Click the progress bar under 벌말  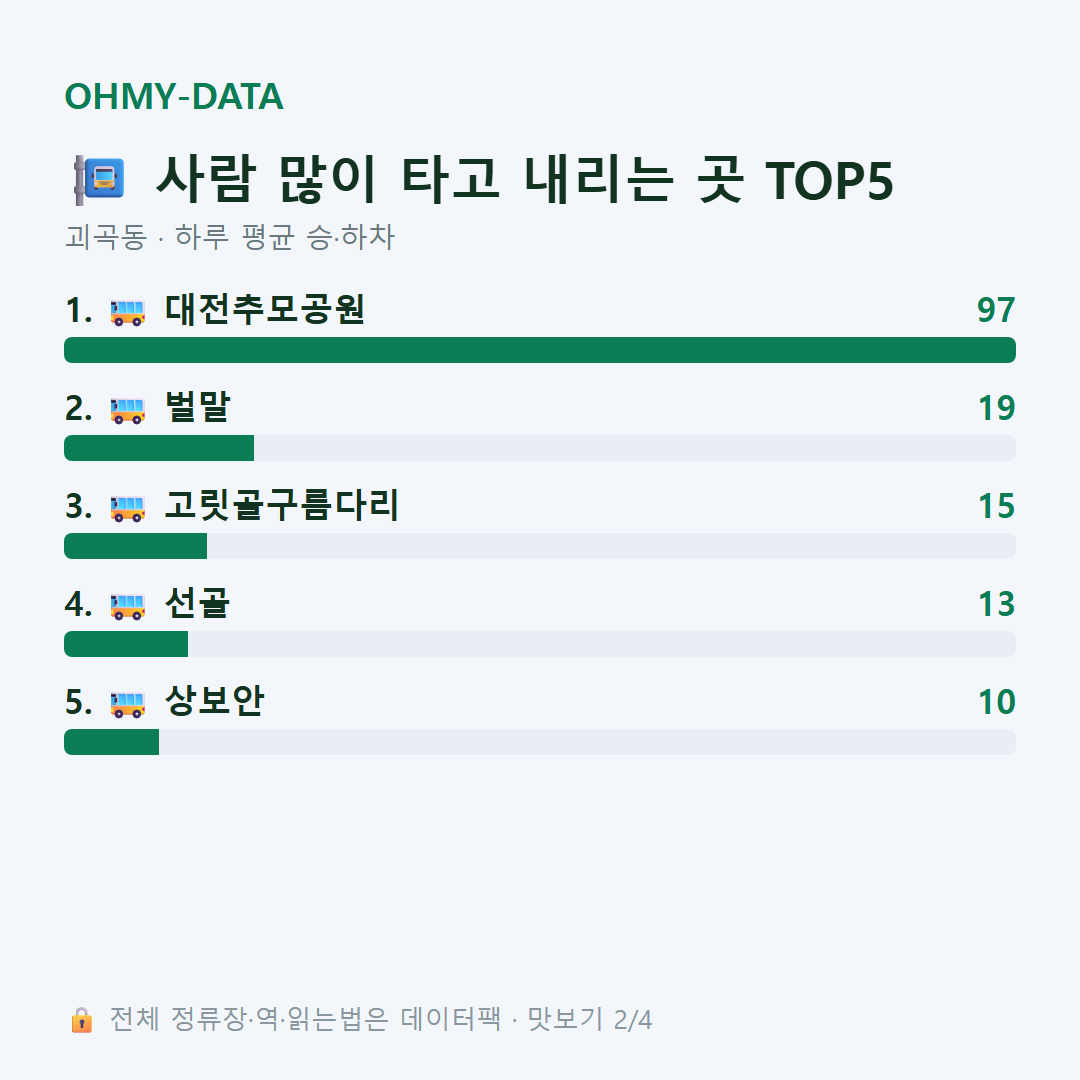[x=540, y=448]
